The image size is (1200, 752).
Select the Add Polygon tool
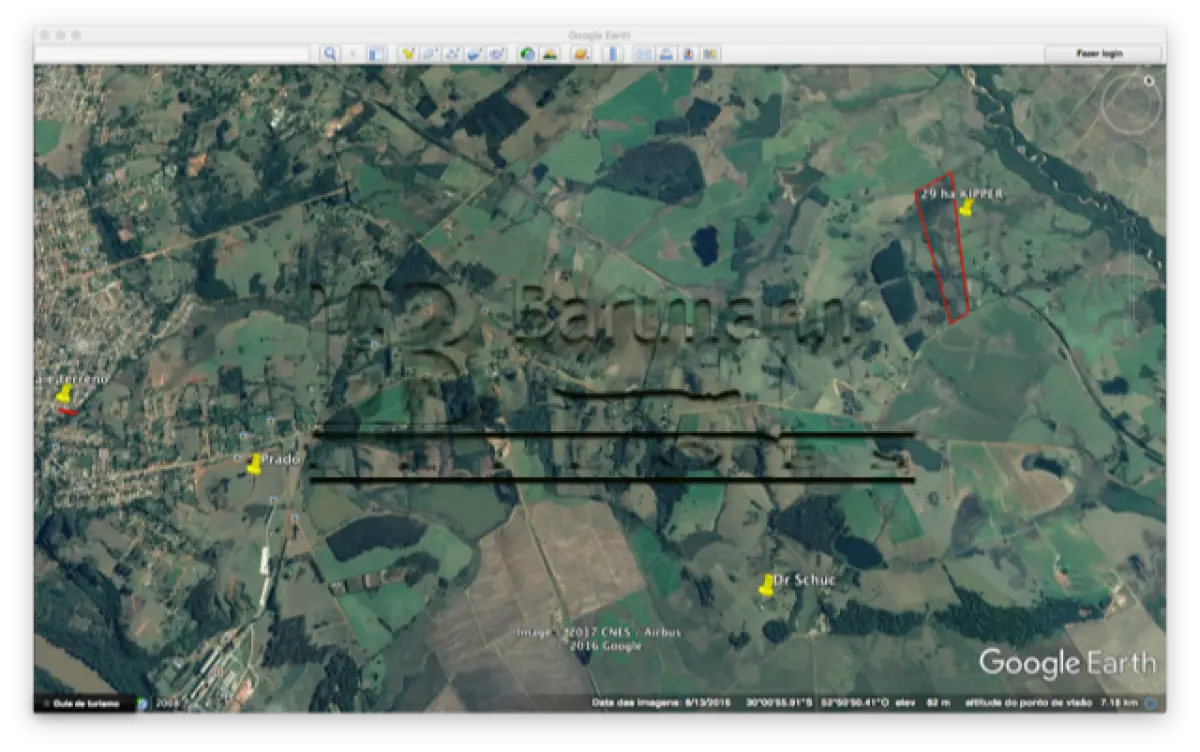coord(430,54)
